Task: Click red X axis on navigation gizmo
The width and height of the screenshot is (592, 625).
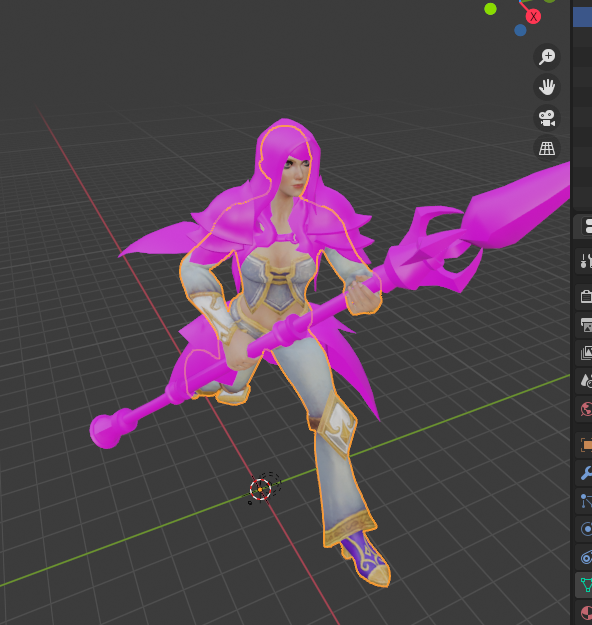Action: [x=533, y=17]
